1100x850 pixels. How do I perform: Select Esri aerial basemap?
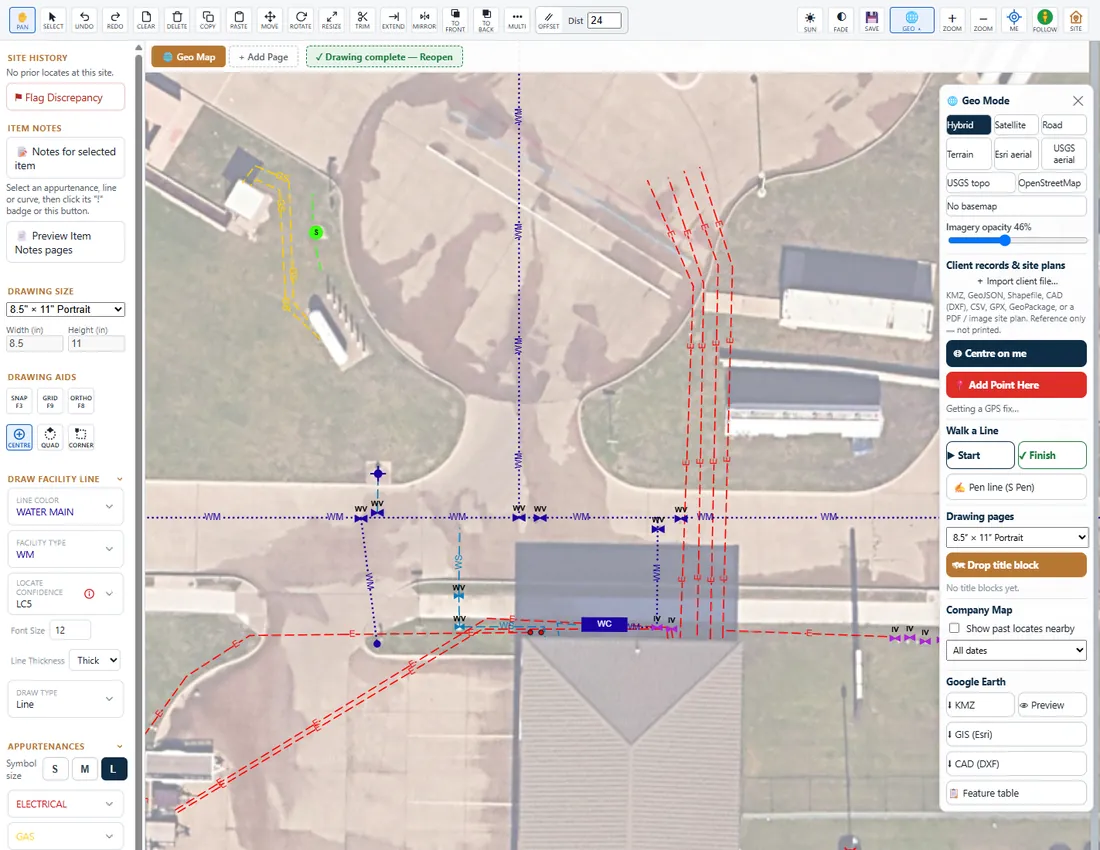click(x=1016, y=154)
